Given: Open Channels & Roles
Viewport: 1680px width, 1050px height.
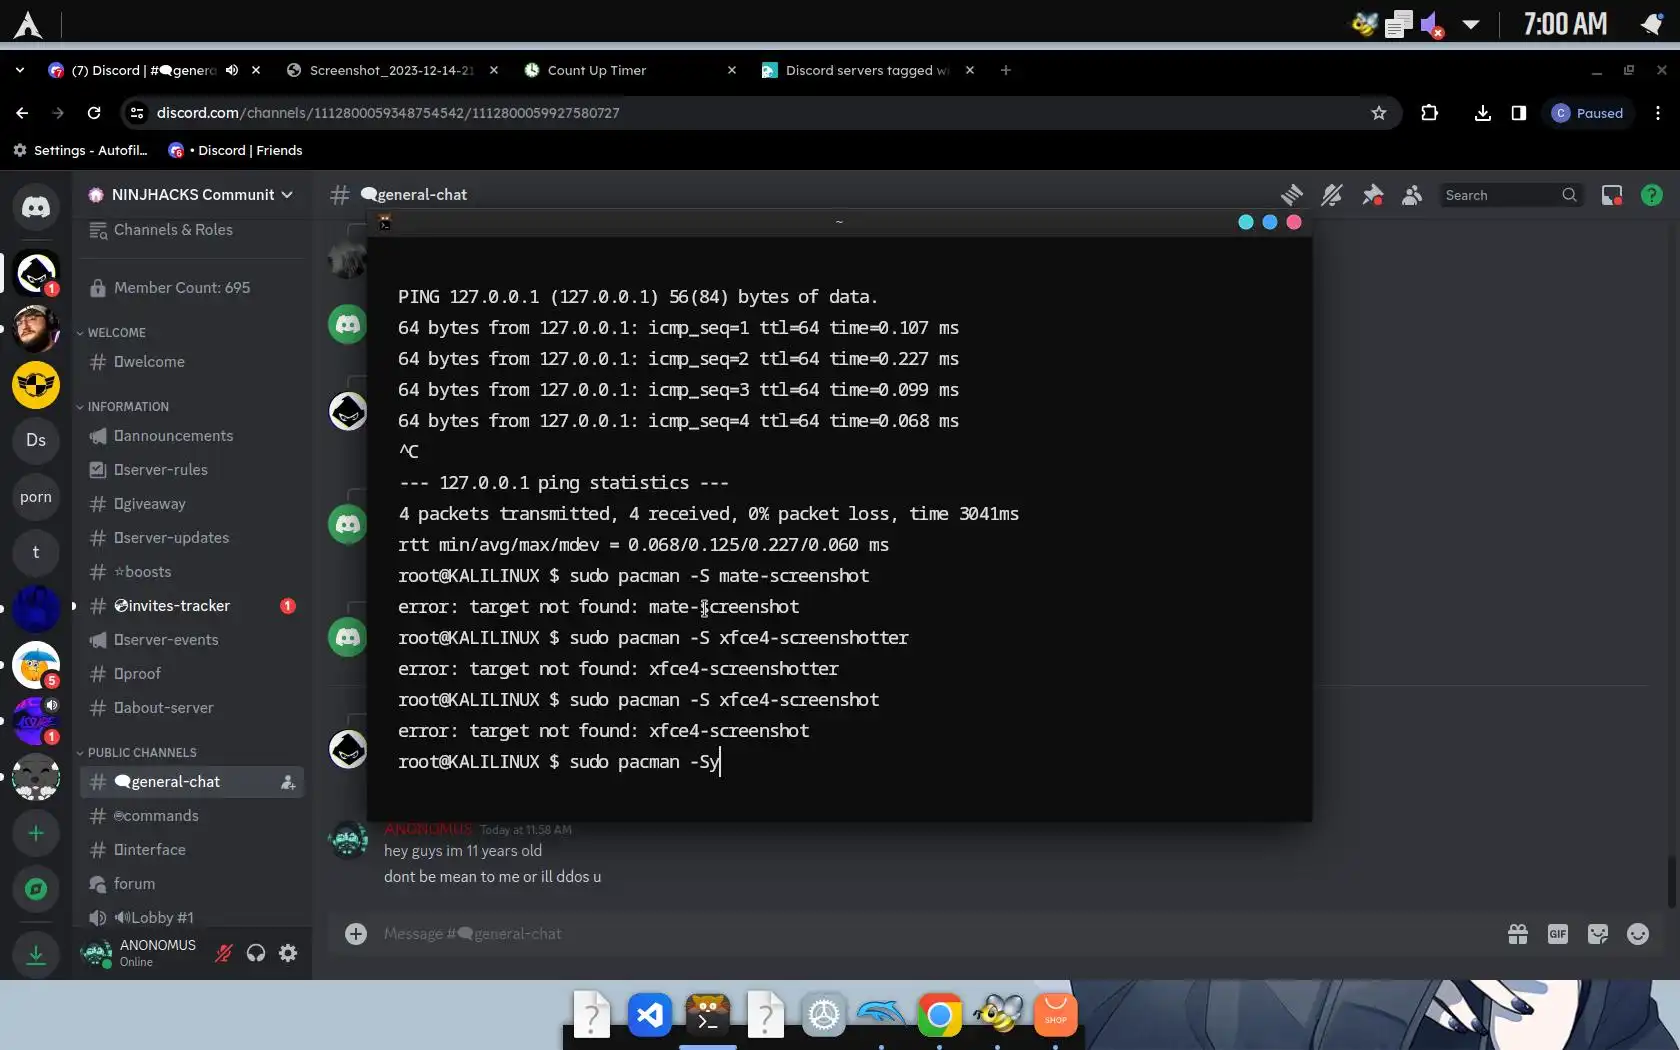Looking at the screenshot, I should click(191, 230).
